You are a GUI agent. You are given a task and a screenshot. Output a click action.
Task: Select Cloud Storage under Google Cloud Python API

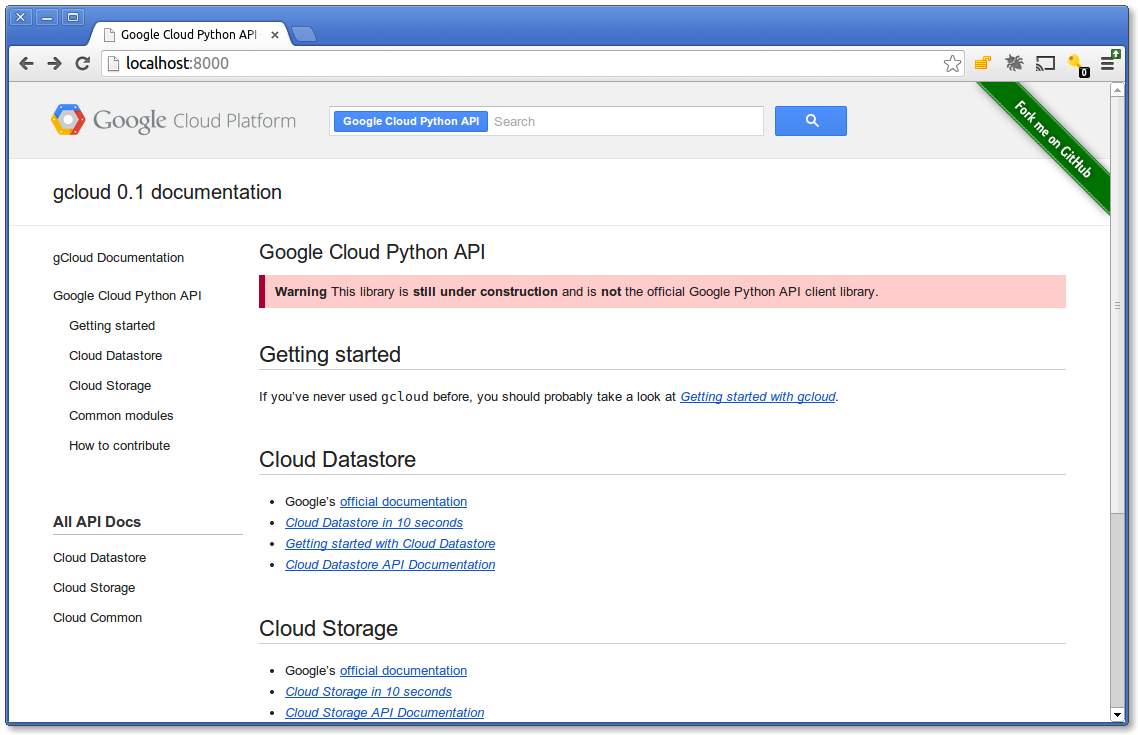[110, 386]
